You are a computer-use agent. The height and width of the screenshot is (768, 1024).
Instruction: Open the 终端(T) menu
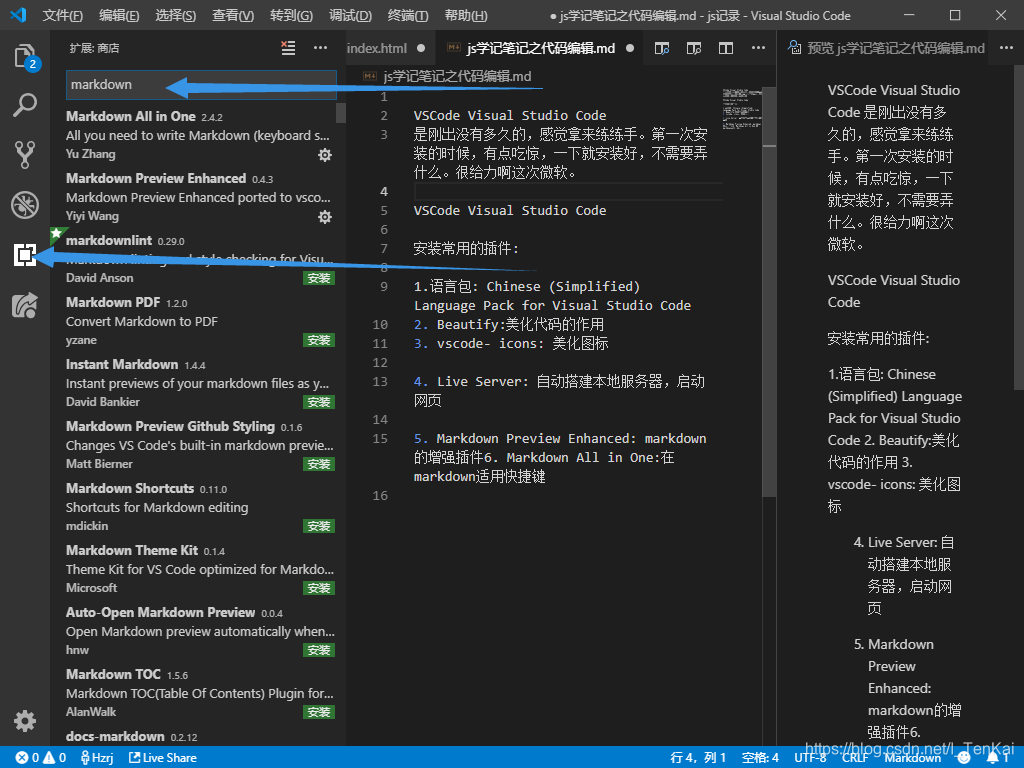pyautogui.click(x=408, y=15)
